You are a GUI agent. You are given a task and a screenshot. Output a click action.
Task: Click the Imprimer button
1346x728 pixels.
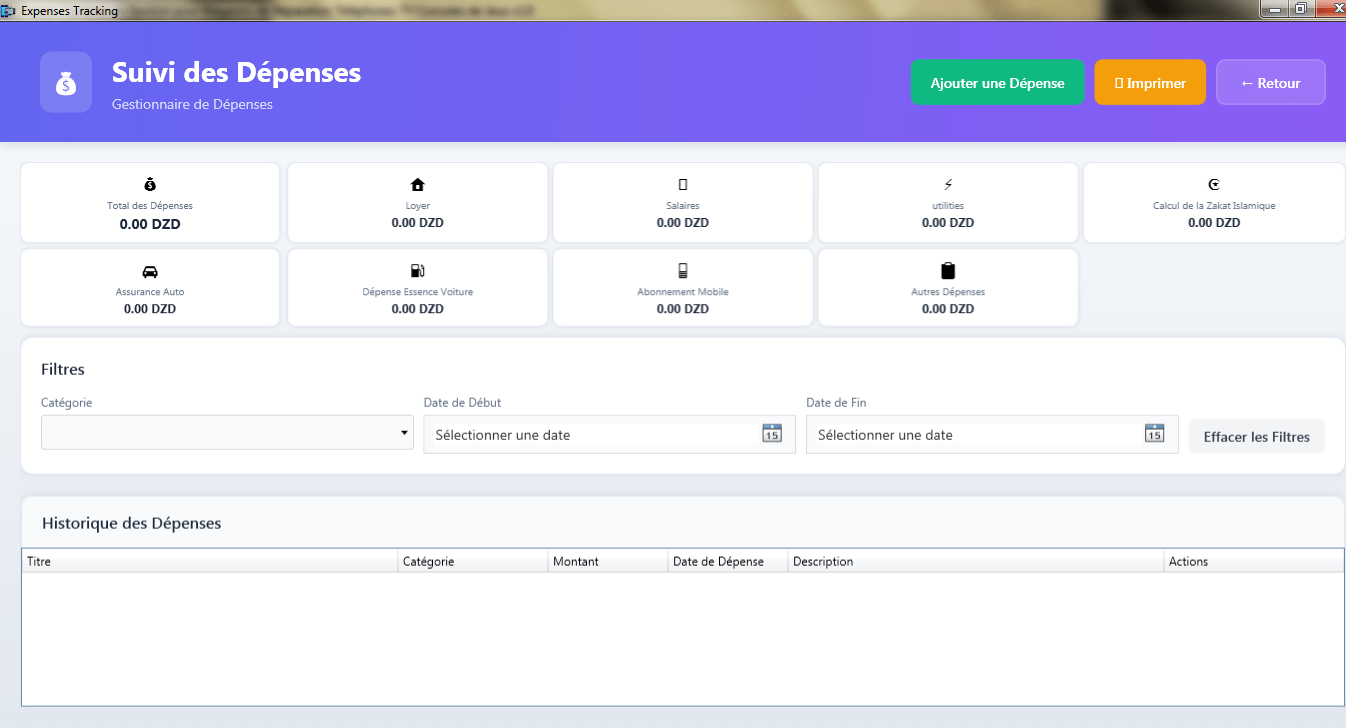pos(1149,82)
